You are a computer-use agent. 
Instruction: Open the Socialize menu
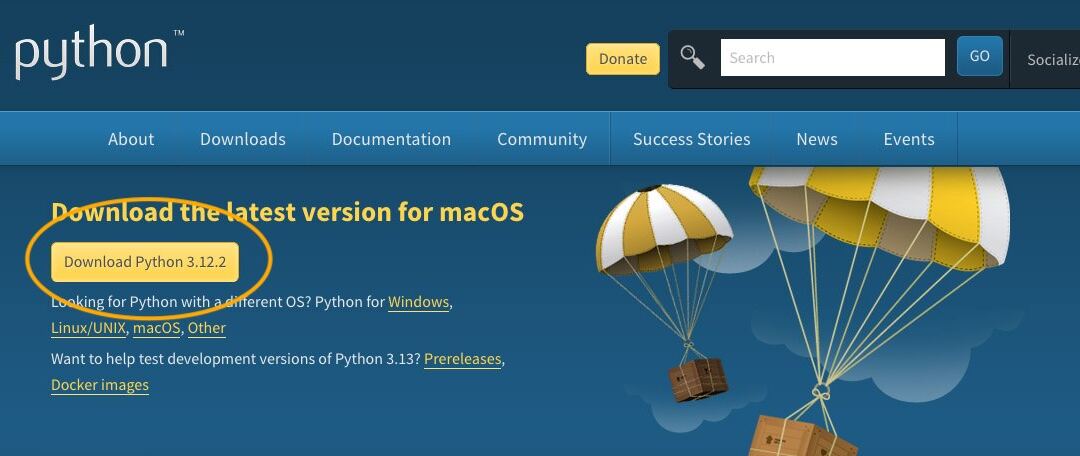(1052, 59)
